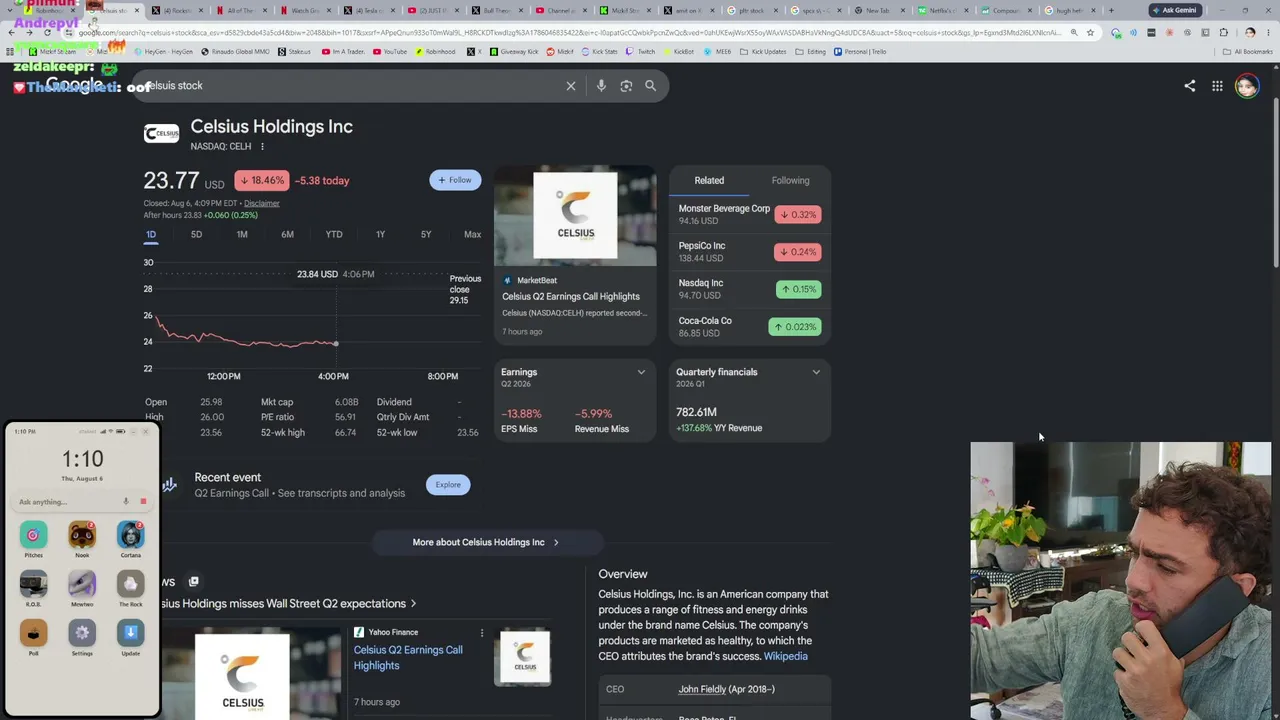Show the 5Y chart range

tap(426, 234)
